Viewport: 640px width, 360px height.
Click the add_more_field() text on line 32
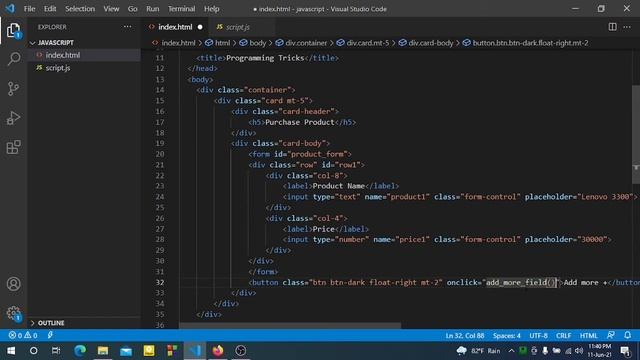pos(521,282)
